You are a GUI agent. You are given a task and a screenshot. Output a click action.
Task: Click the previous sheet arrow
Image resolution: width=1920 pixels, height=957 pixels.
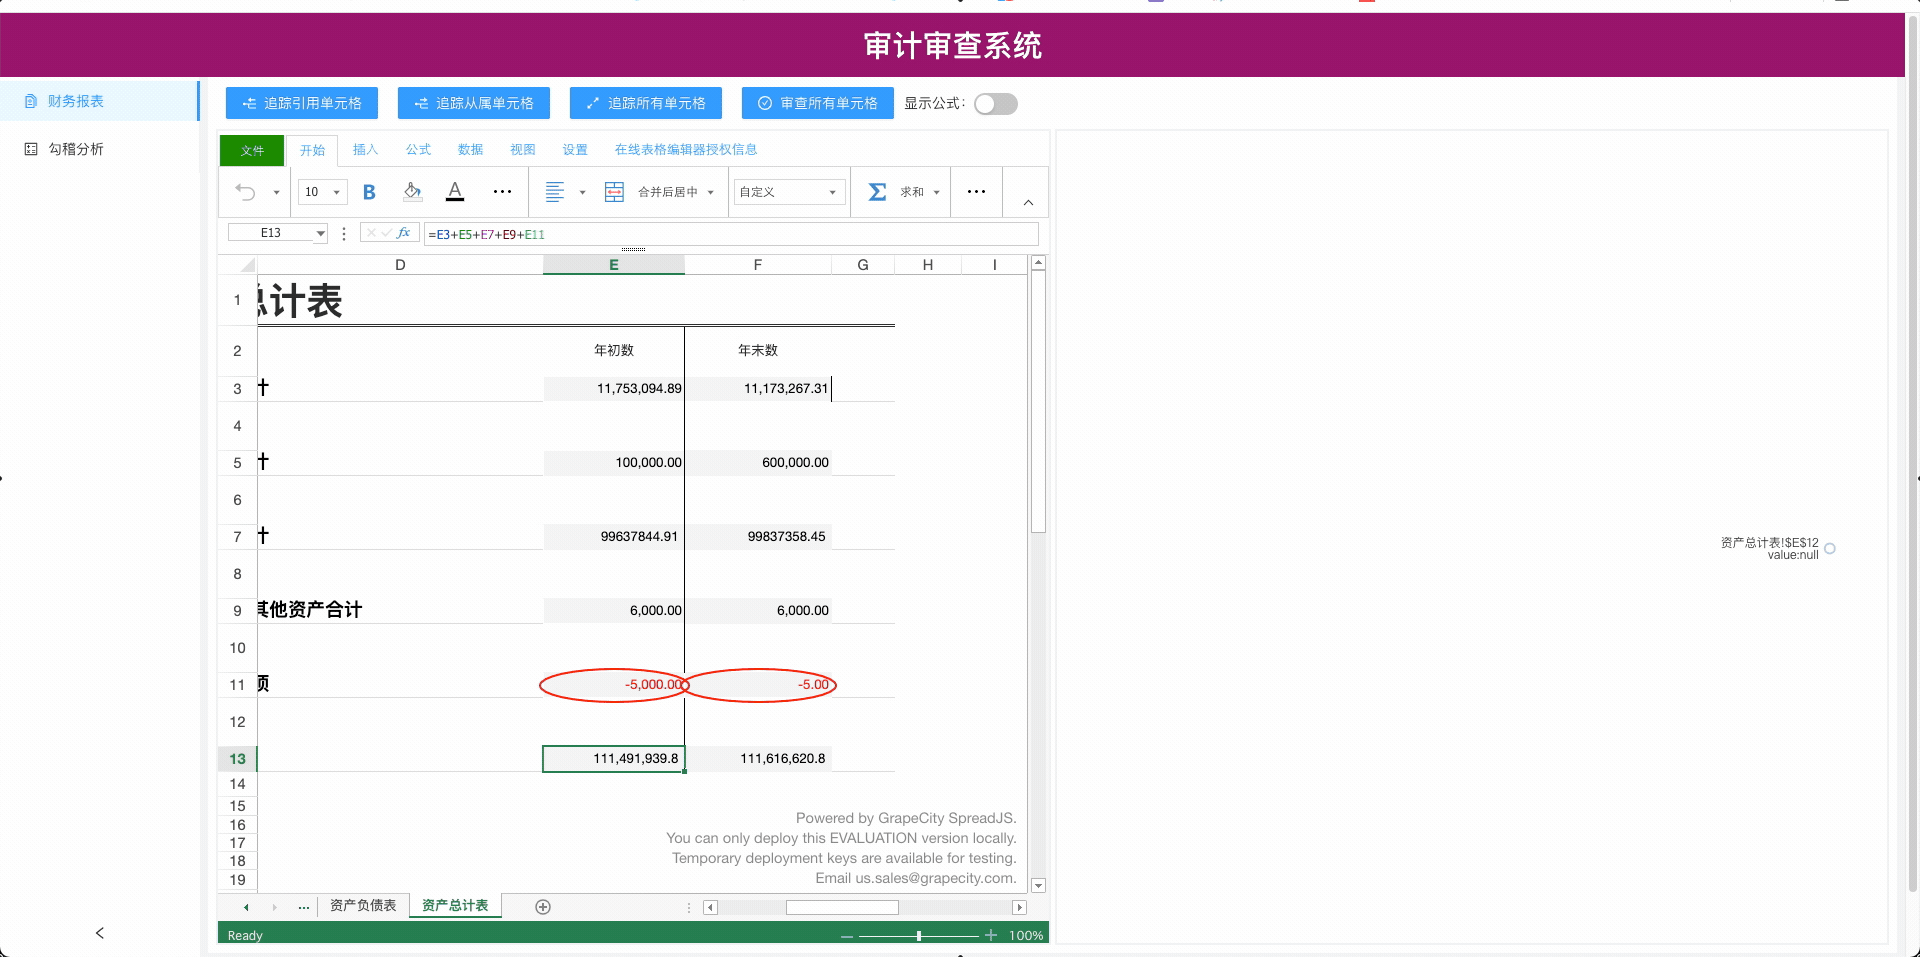point(246,907)
